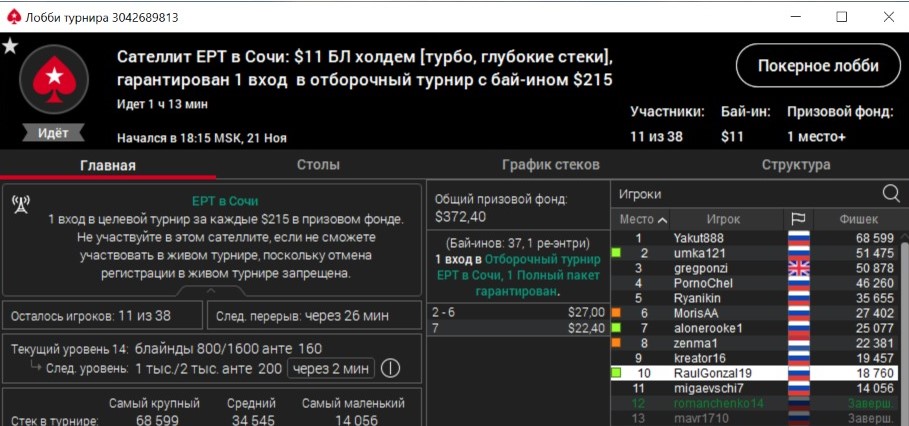Open level info circle icon next to через 2 мин
The width and height of the screenshot is (909, 426).
click(x=390, y=368)
